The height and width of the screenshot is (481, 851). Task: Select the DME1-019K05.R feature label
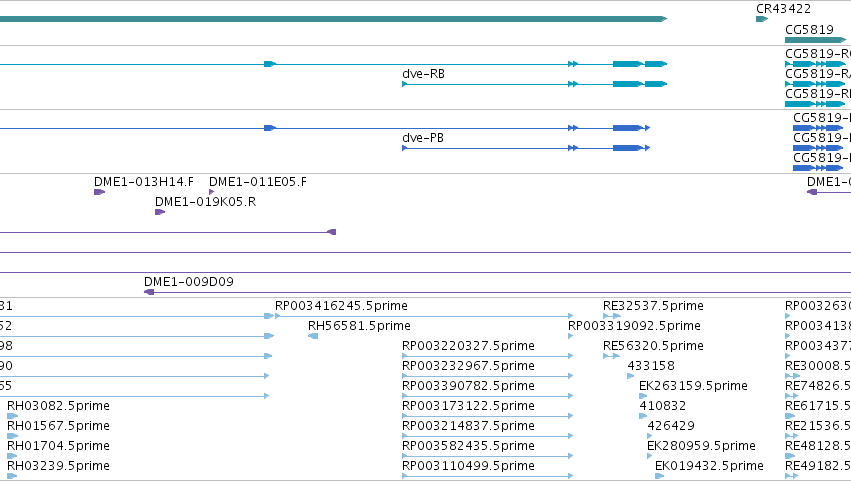pos(205,202)
